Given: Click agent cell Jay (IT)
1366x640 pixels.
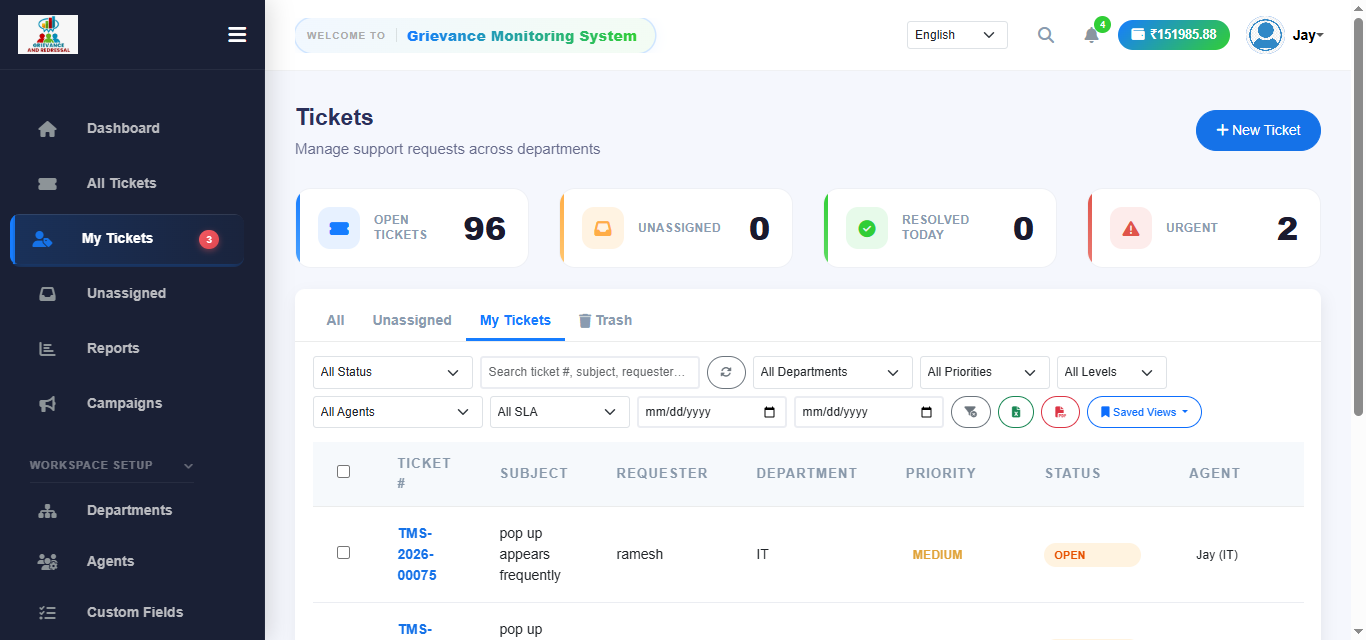Looking at the screenshot, I should pos(1216,555).
